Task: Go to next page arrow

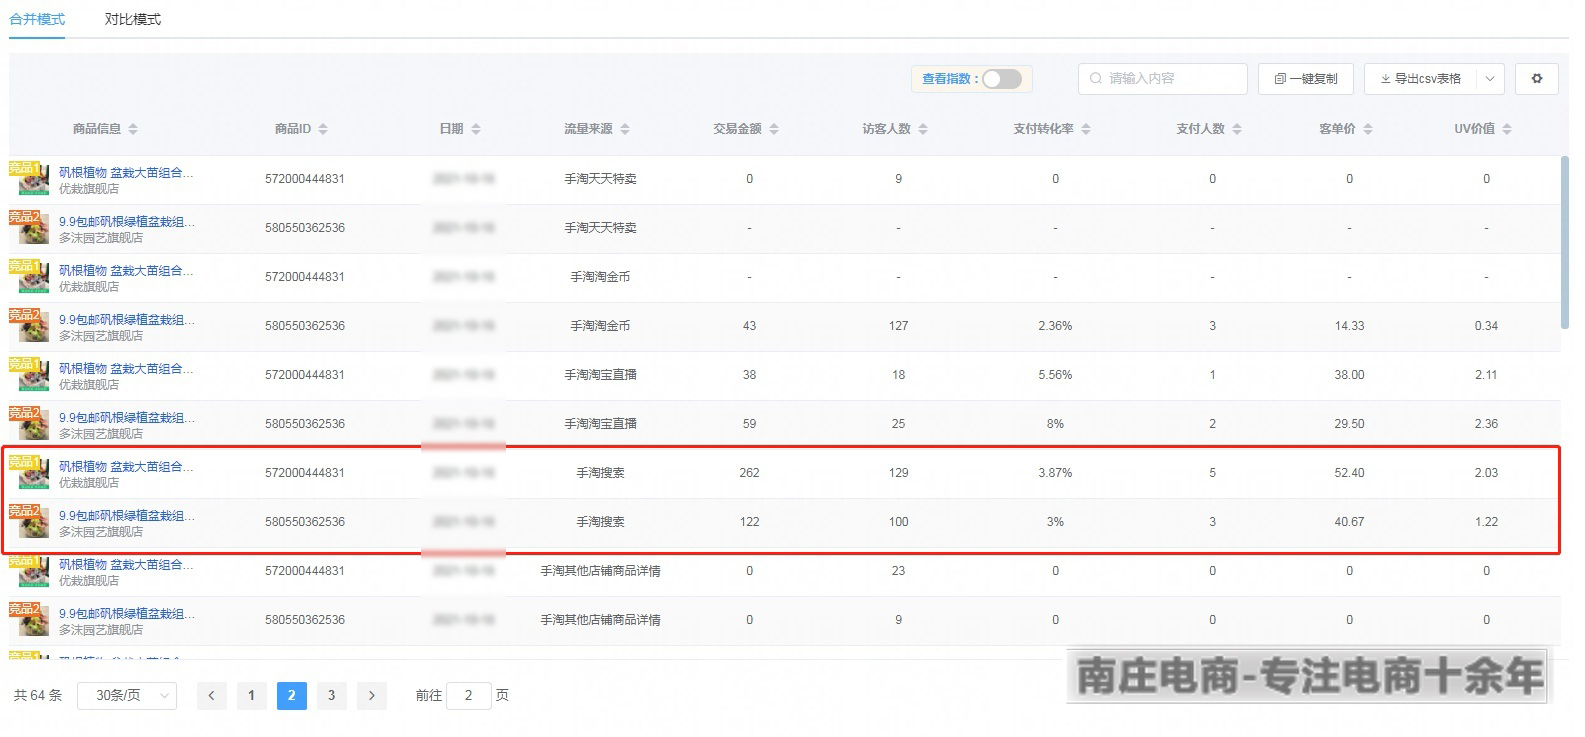Action: [371, 695]
